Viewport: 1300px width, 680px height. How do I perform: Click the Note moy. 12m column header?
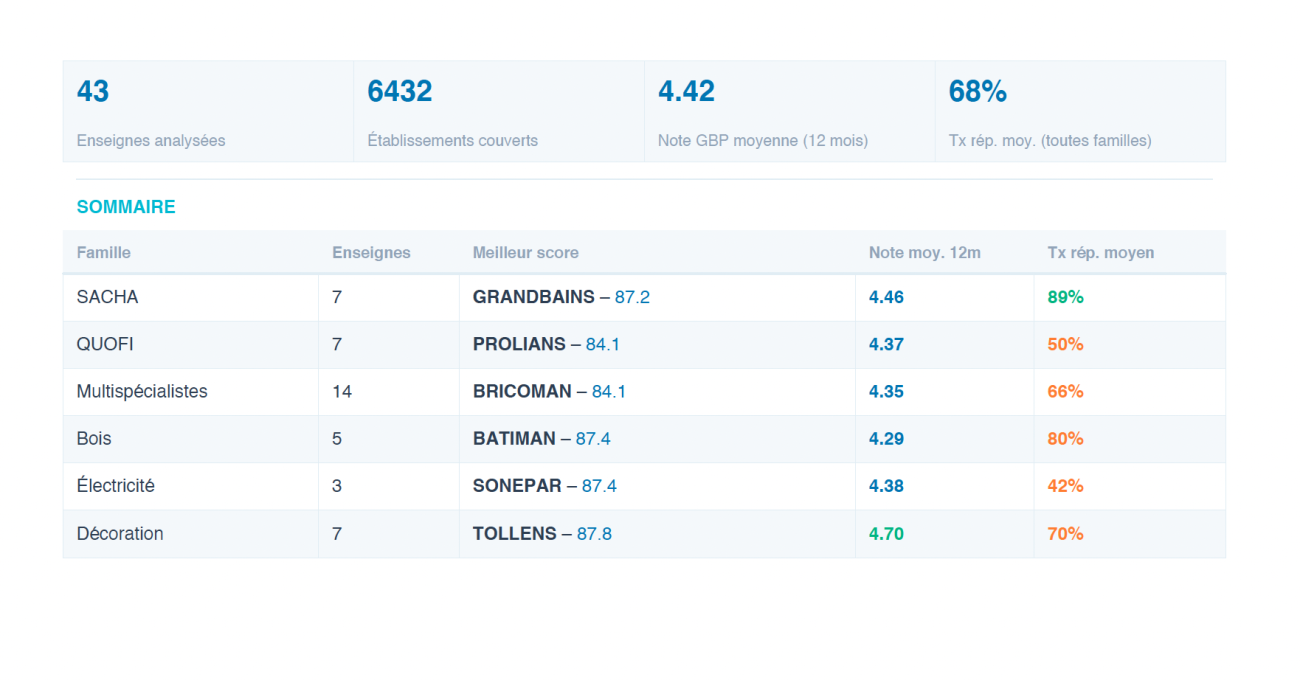point(925,253)
